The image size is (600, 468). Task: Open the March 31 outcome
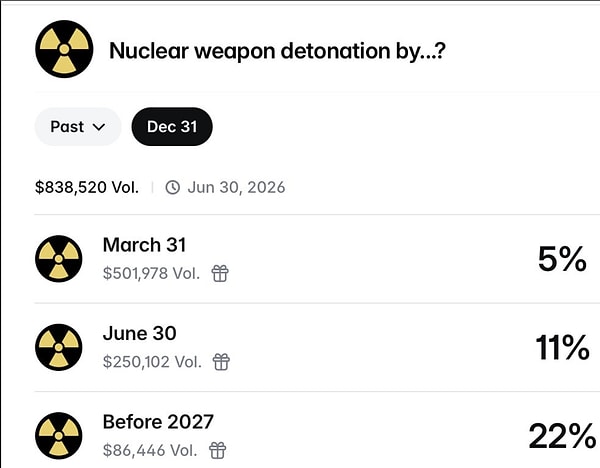[144, 245]
